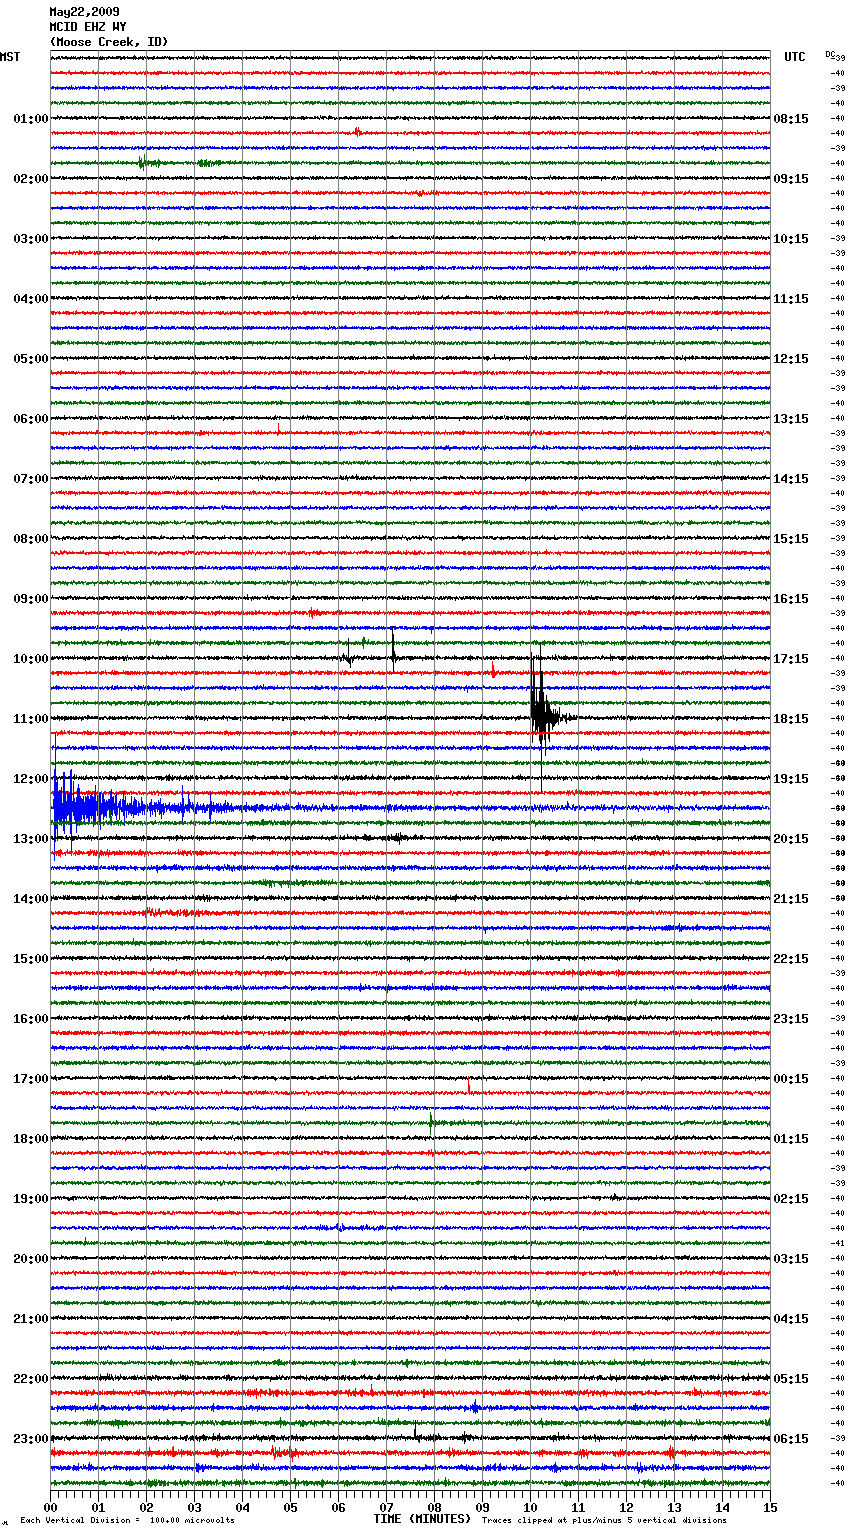Select the 10:00 MST time label

click(31, 659)
